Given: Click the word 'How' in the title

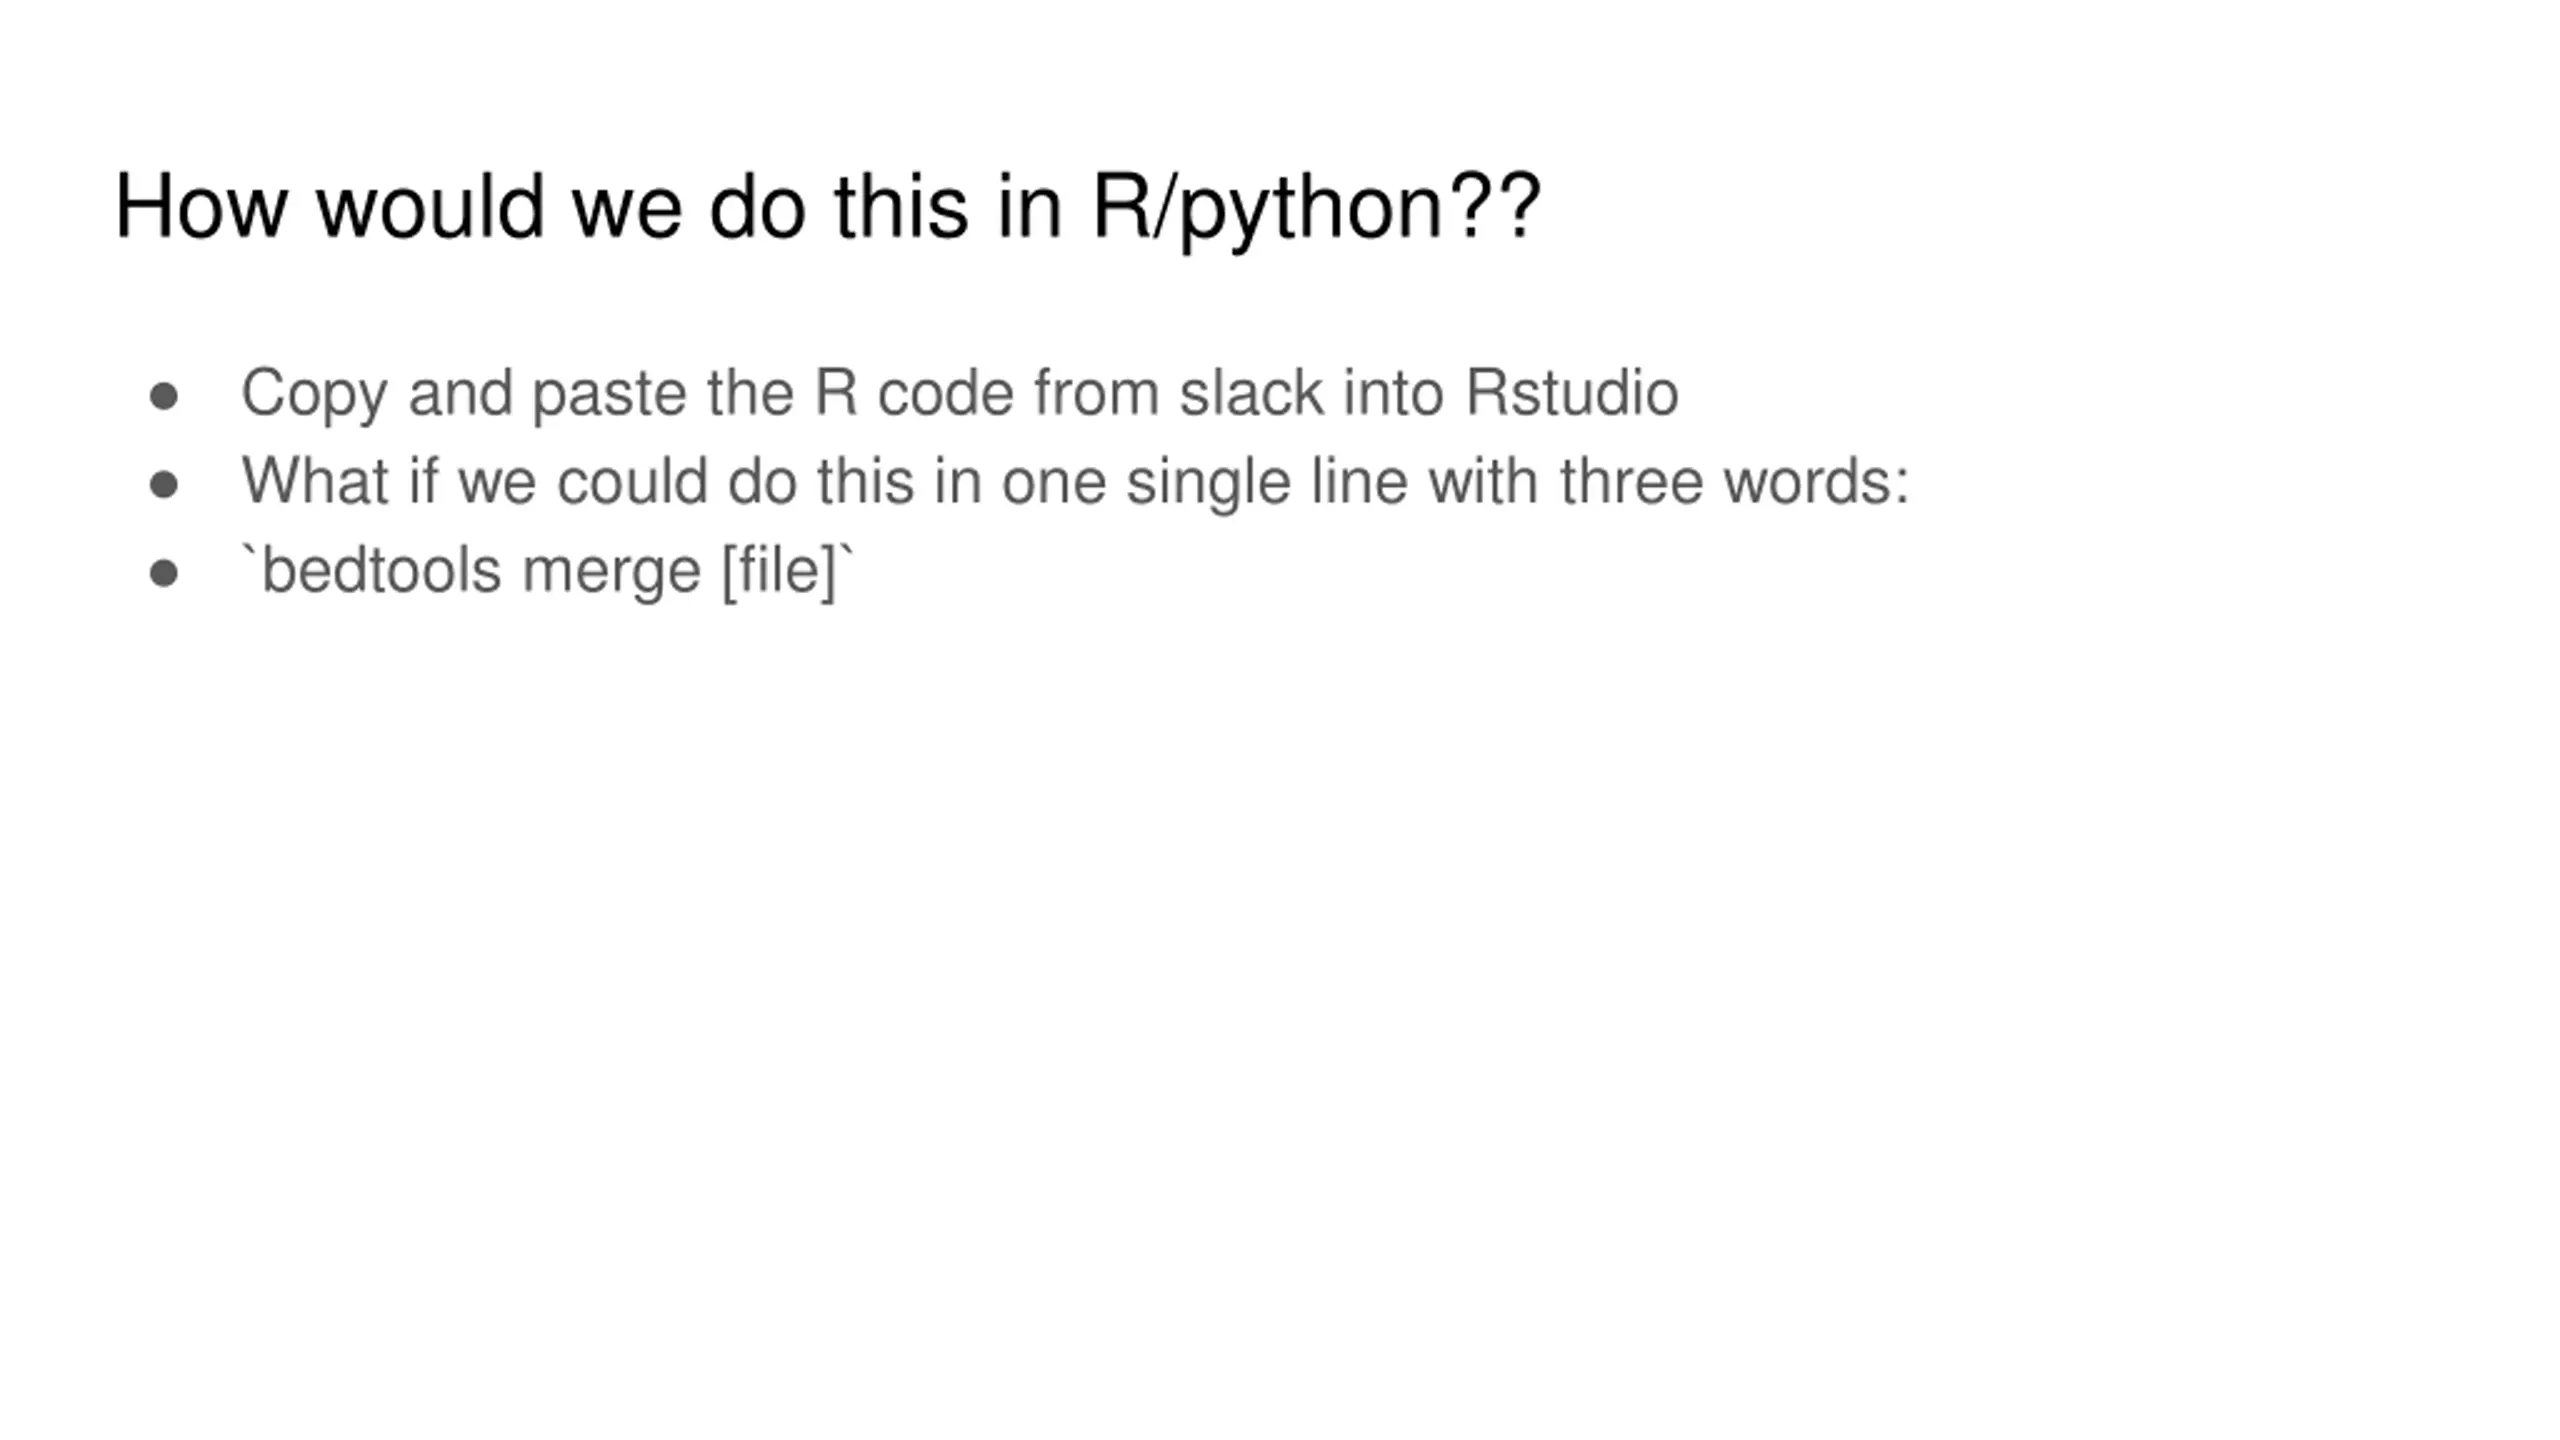Looking at the screenshot, I should click(201, 206).
